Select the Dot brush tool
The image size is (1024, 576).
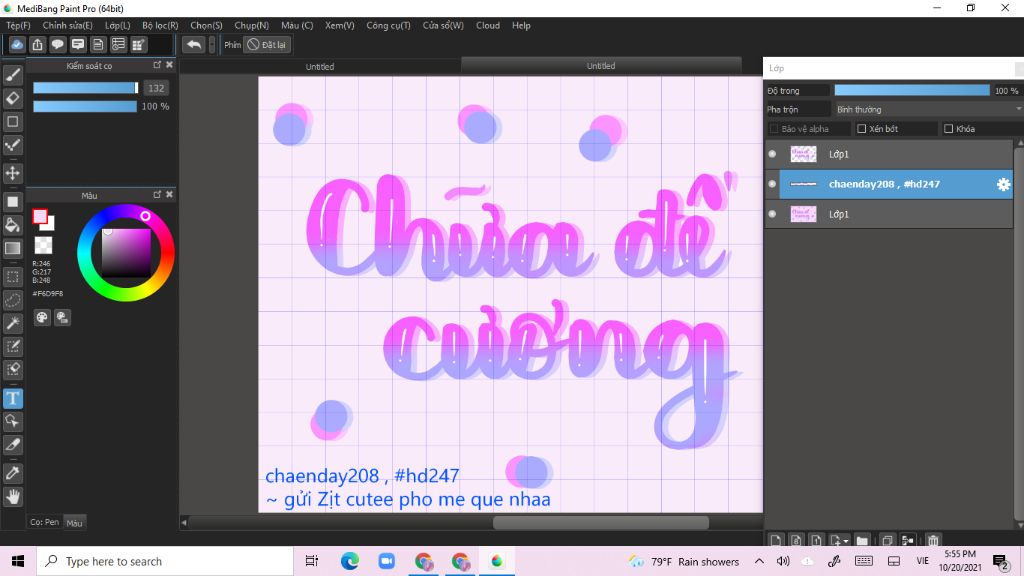pos(12,145)
